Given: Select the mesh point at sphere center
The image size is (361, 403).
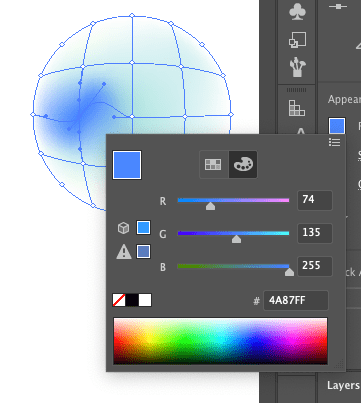Looking at the screenshot, I should click(132, 116).
